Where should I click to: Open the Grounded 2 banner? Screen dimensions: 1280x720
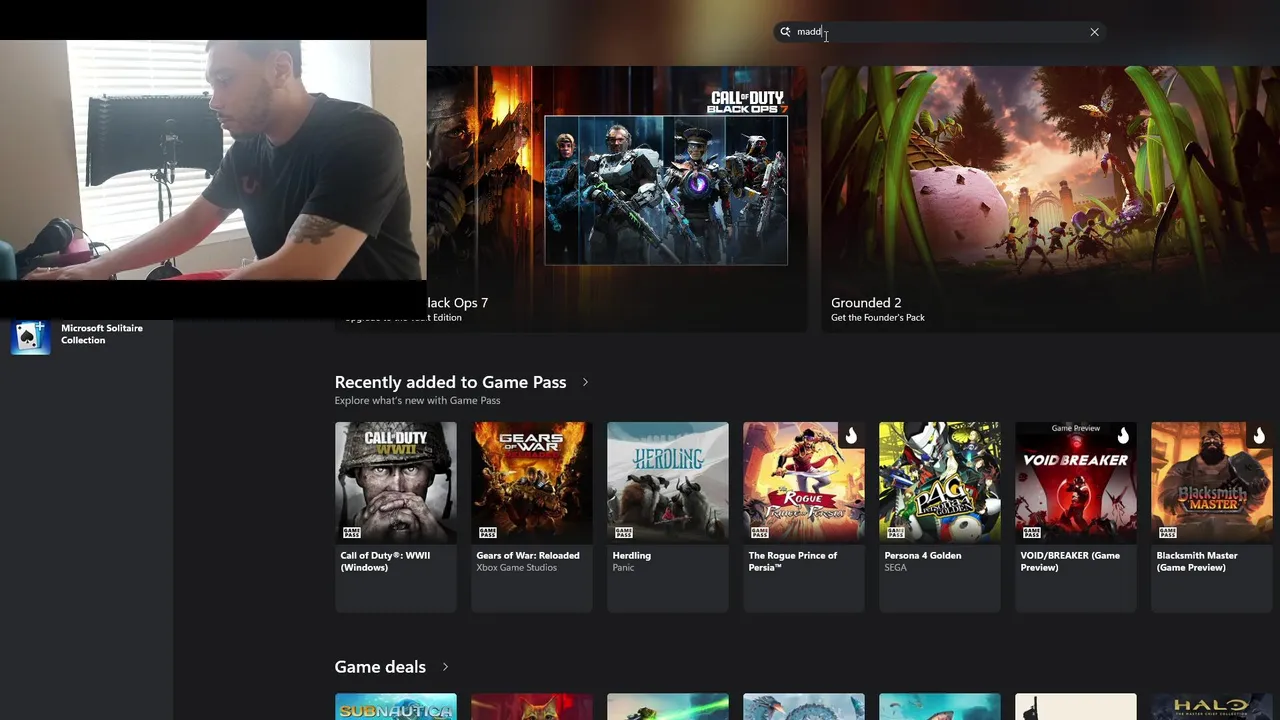point(1050,199)
